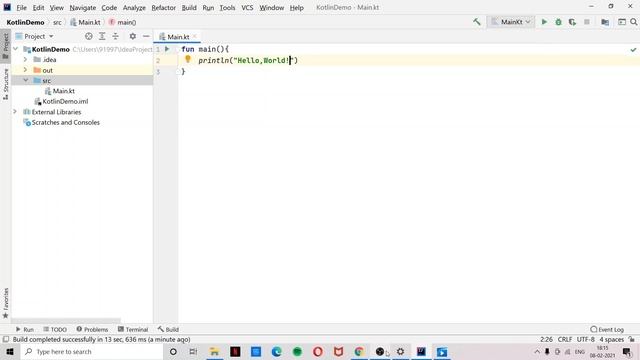Open the Build tool window
Viewport: 640px width, 360px height.
(x=168, y=329)
